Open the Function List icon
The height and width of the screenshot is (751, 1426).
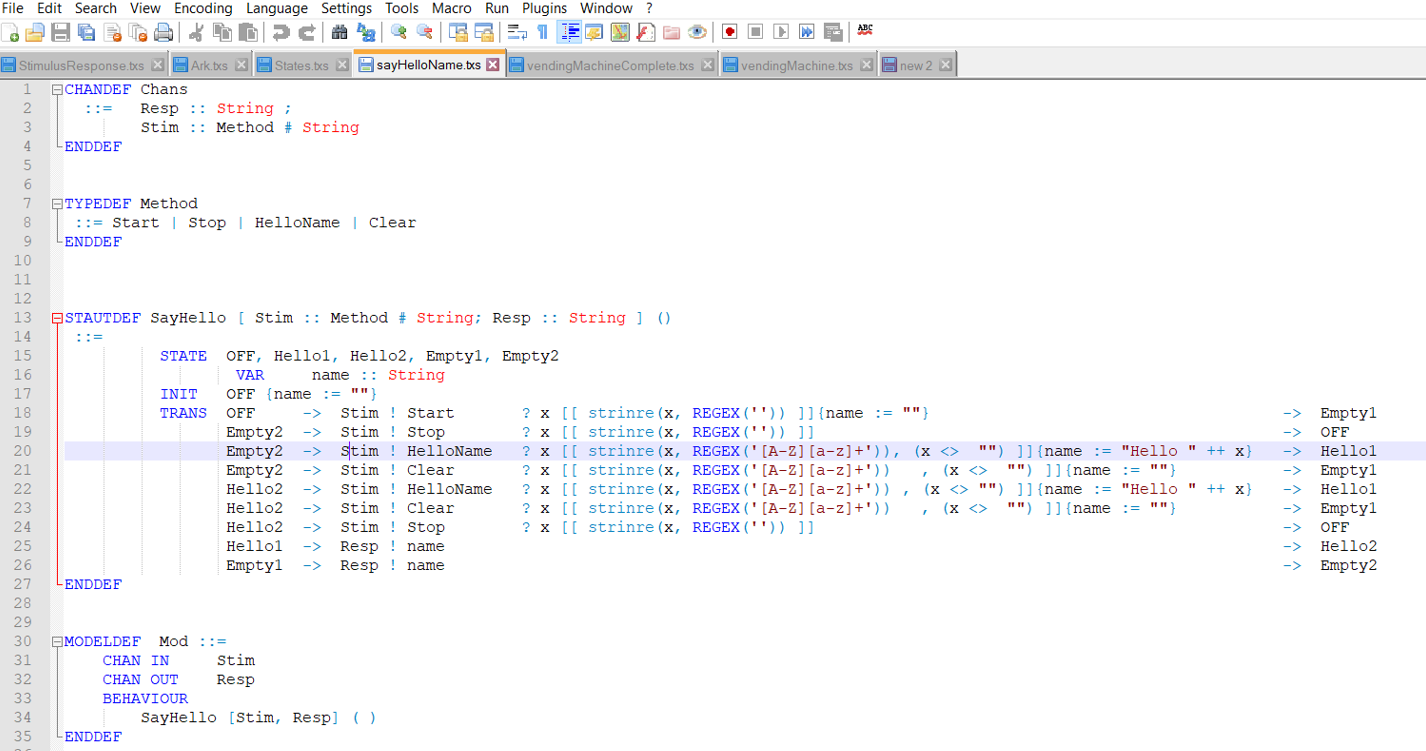click(646, 33)
